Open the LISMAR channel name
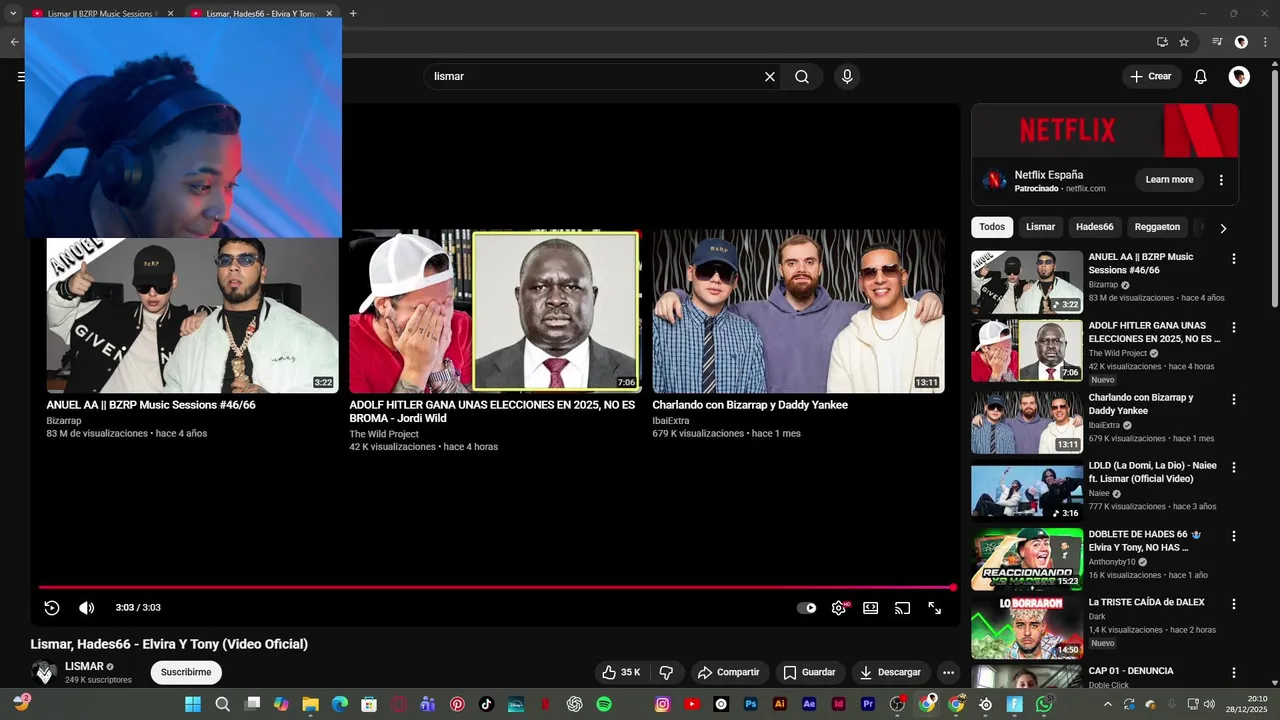This screenshot has width=1280, height=720. point(85,666)
